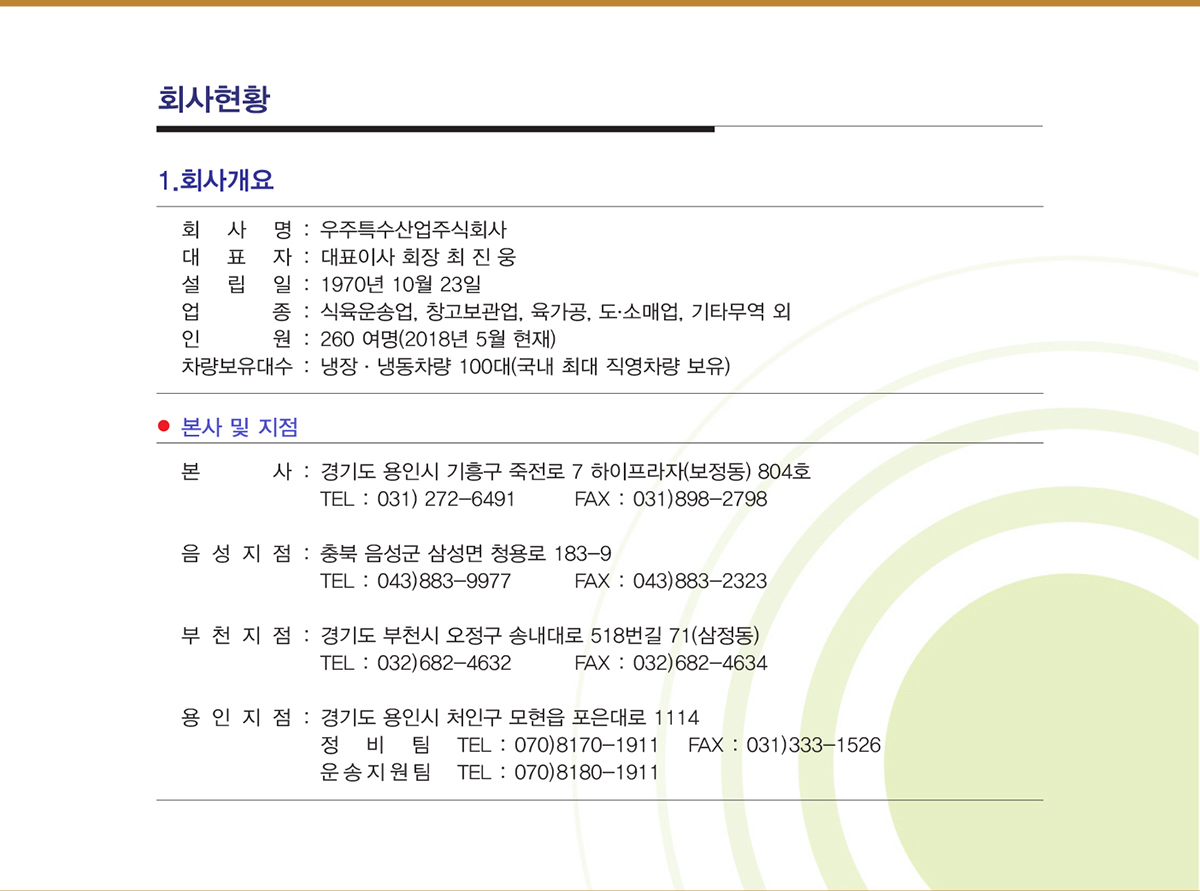Click the red bullet before 본사 및 지점
Image resolution: width=1200 pixels, height=891 pixels.
click(166, 428)
